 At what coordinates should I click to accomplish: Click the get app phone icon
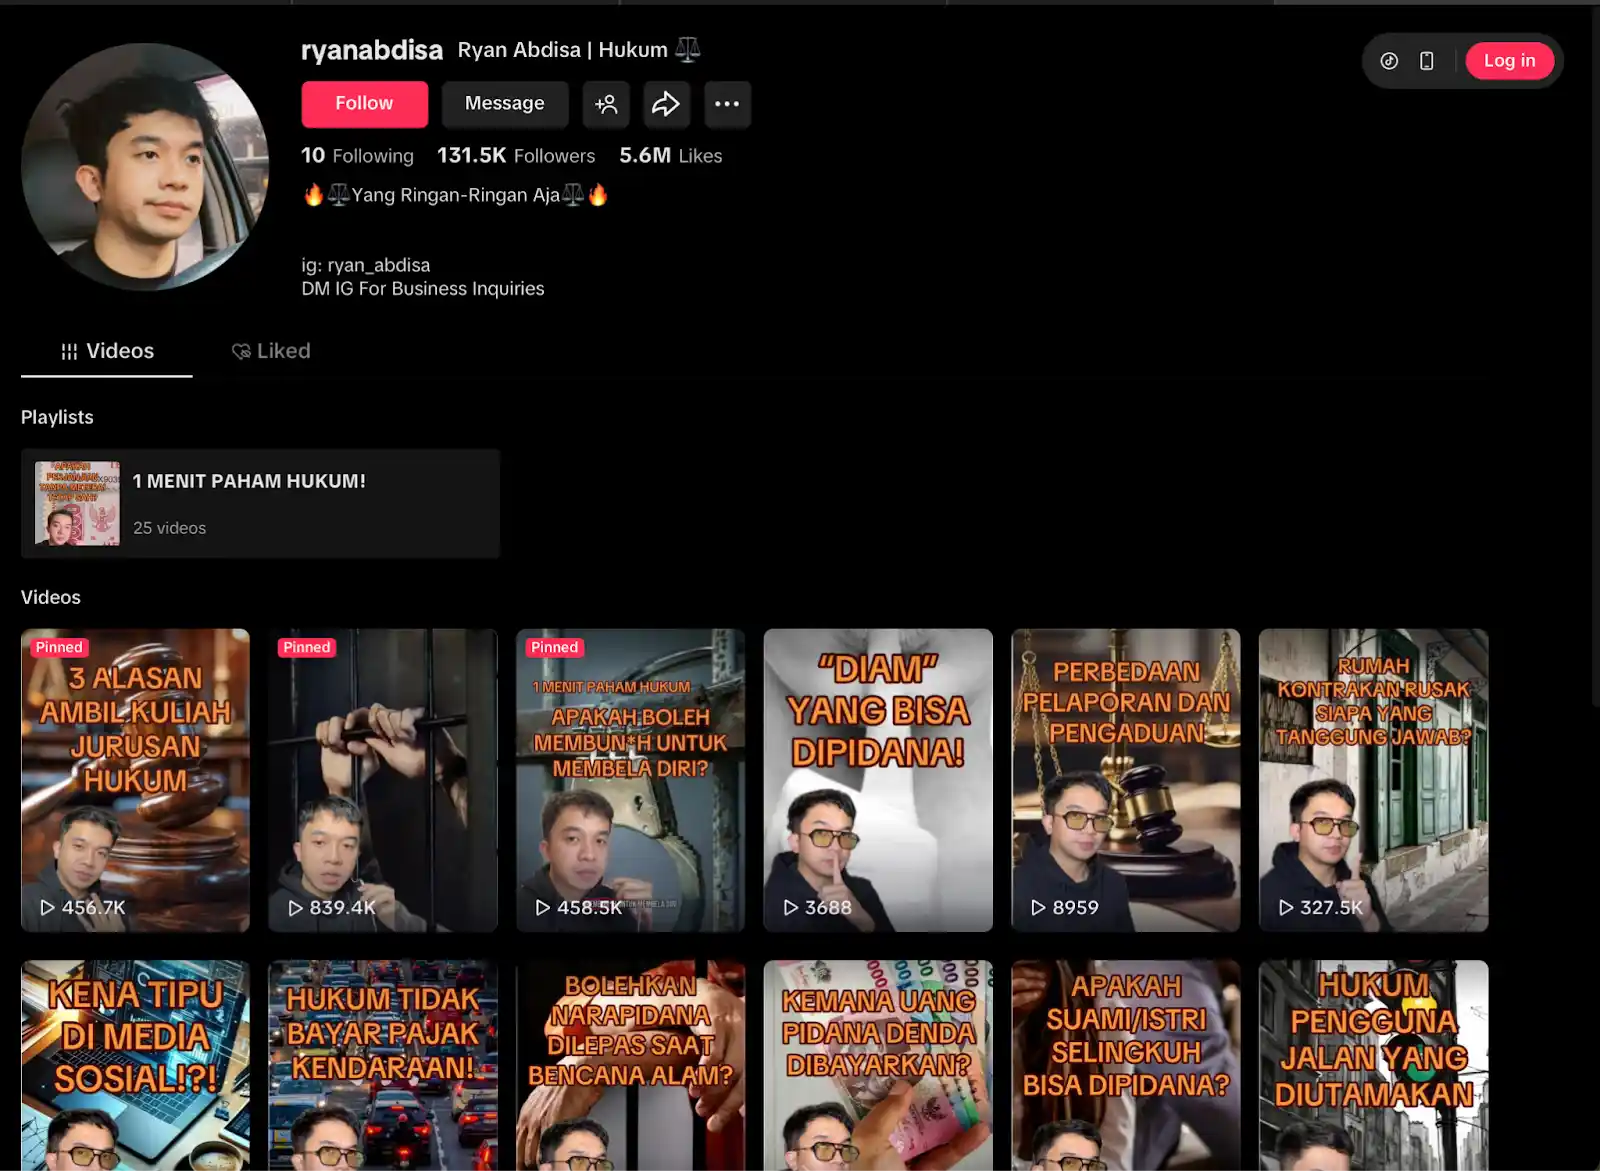click(x=1427, y=61)
